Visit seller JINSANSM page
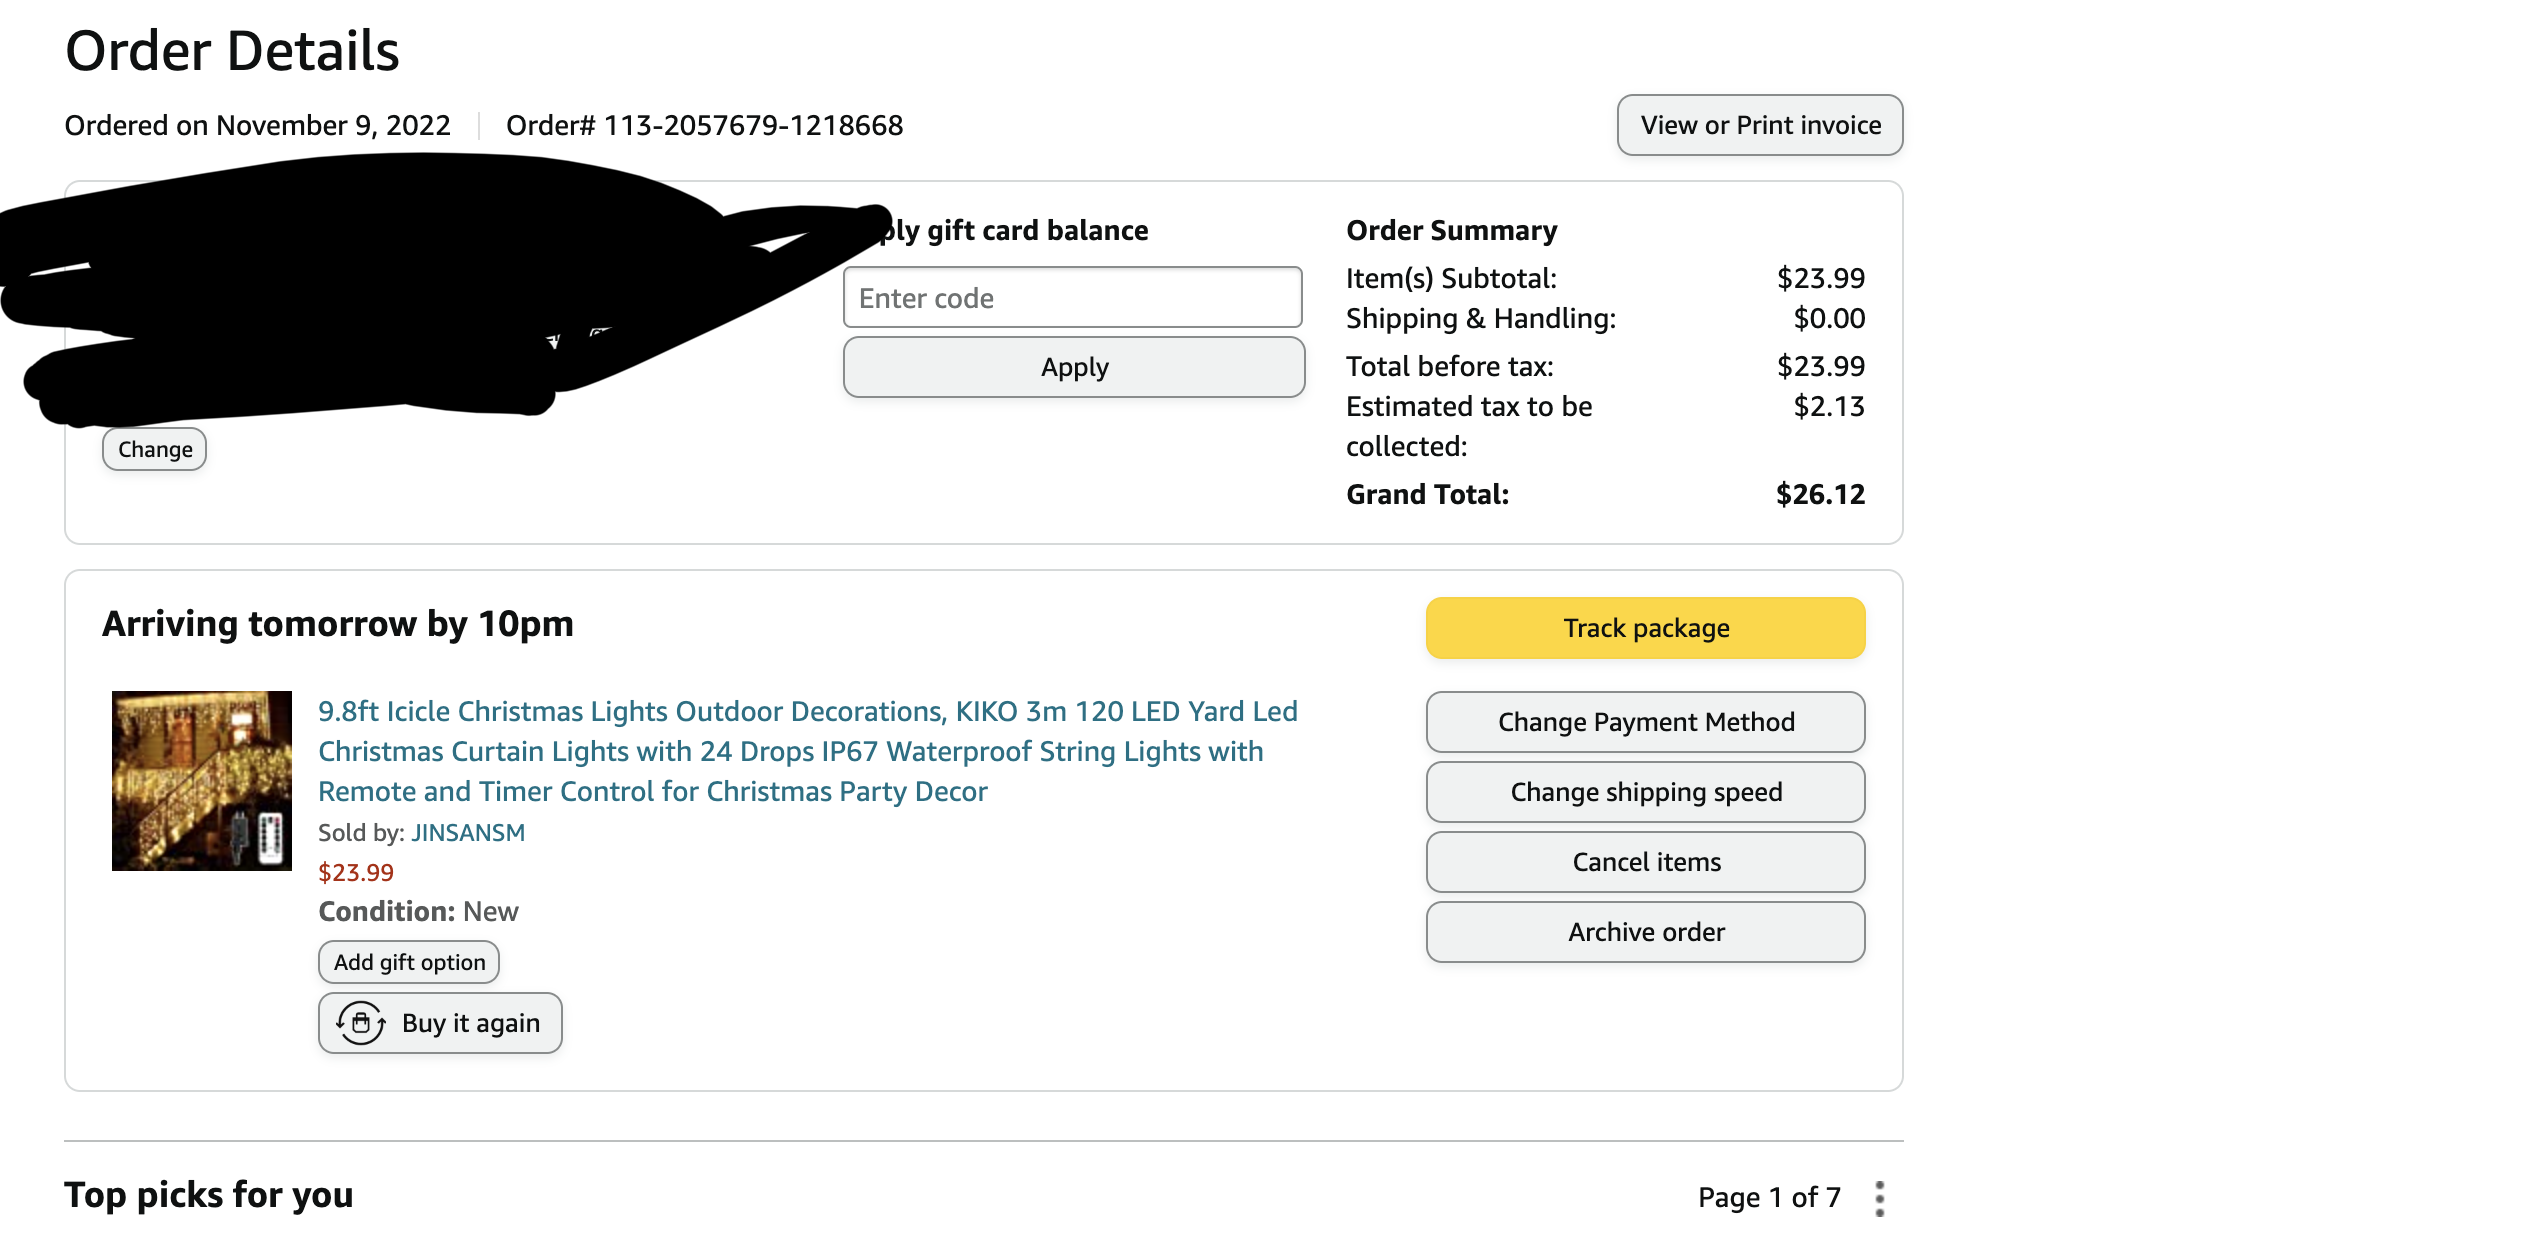 pyautogui.click(x=468, y=833)
